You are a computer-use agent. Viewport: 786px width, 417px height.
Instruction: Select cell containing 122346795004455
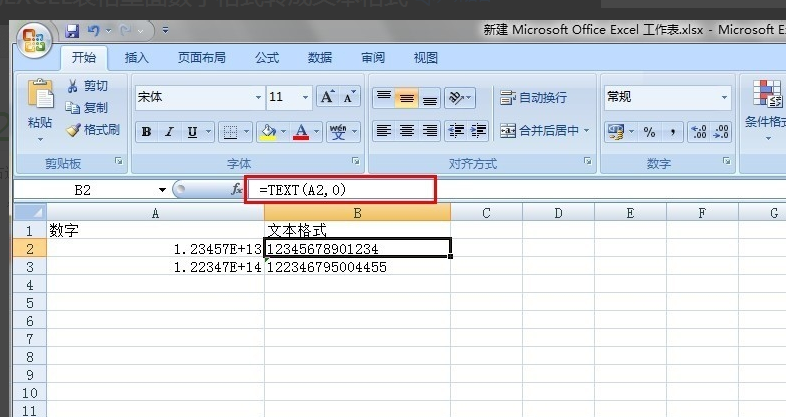pos(357,267)
